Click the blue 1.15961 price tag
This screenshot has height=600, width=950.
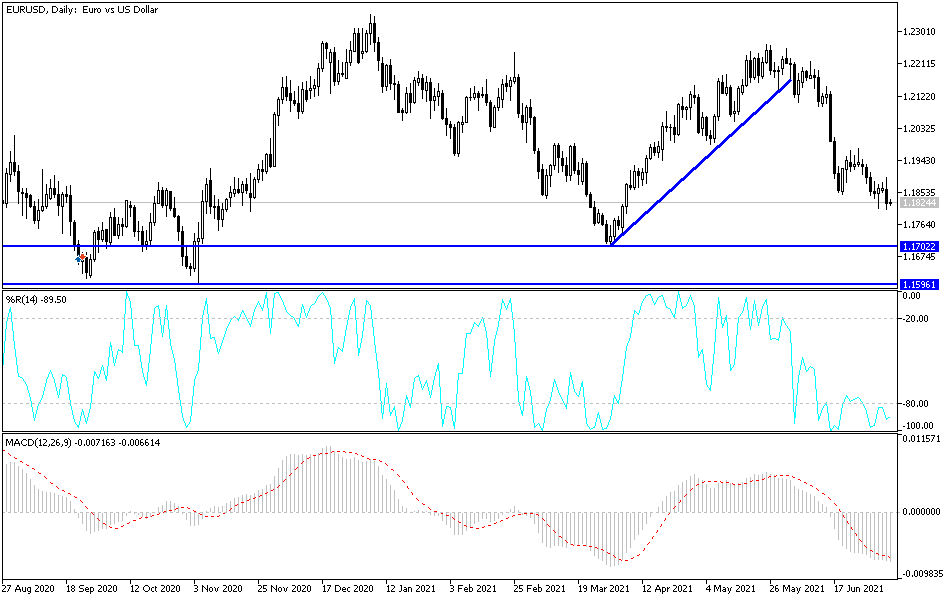tap(919, 284)
